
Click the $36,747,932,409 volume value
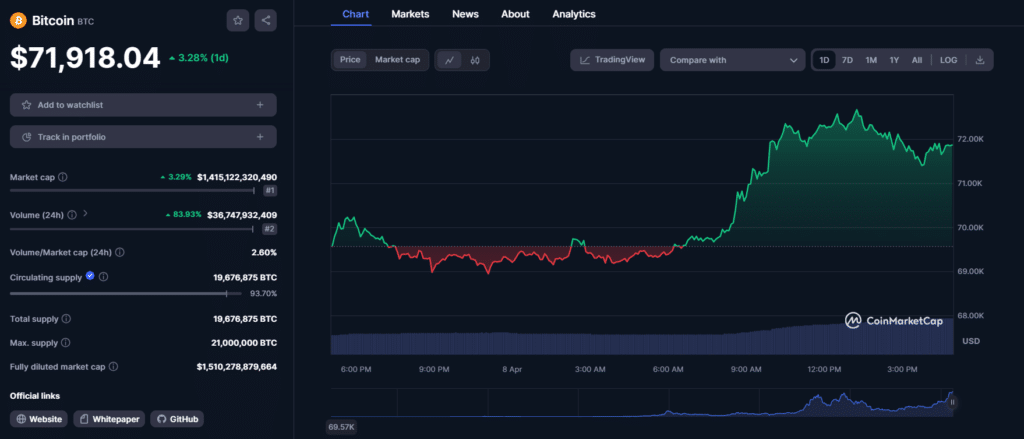point(242,214)
